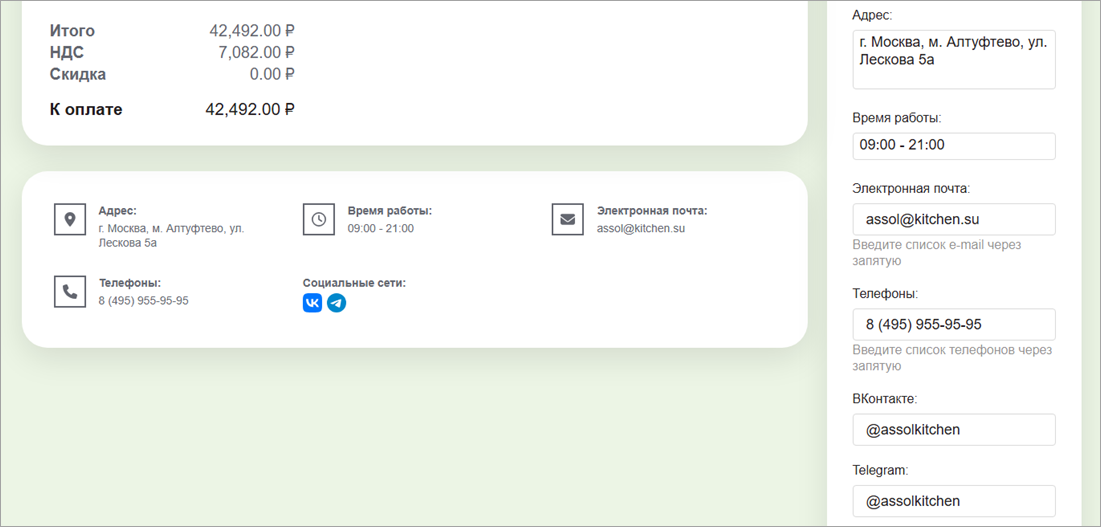Click the phones input field
The width and height of the screenshot is (1101, 527).
[x=953, y=324]
